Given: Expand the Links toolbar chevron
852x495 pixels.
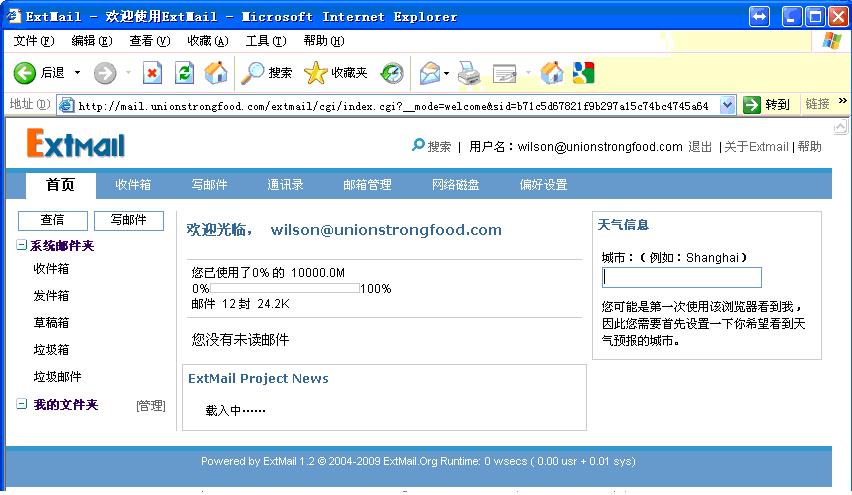Looking at the screenshot, I should pyautogui.click(x=842, y=101).
